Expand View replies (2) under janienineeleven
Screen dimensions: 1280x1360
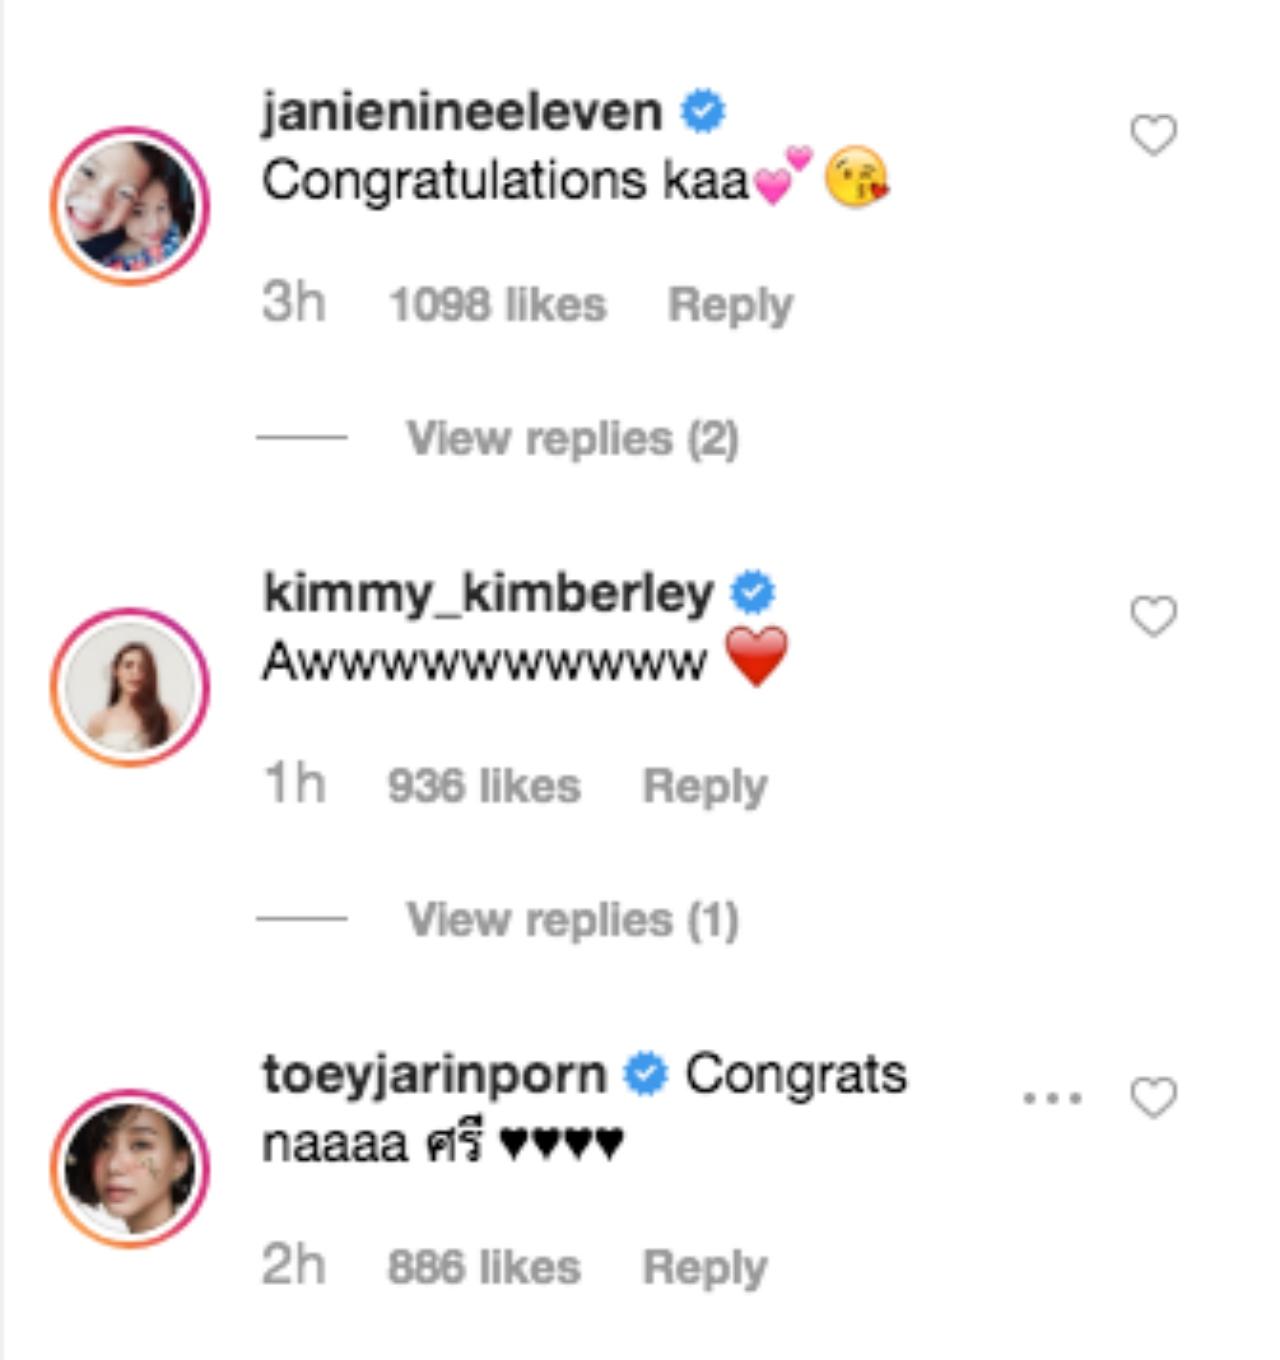[x=572, y=439]
